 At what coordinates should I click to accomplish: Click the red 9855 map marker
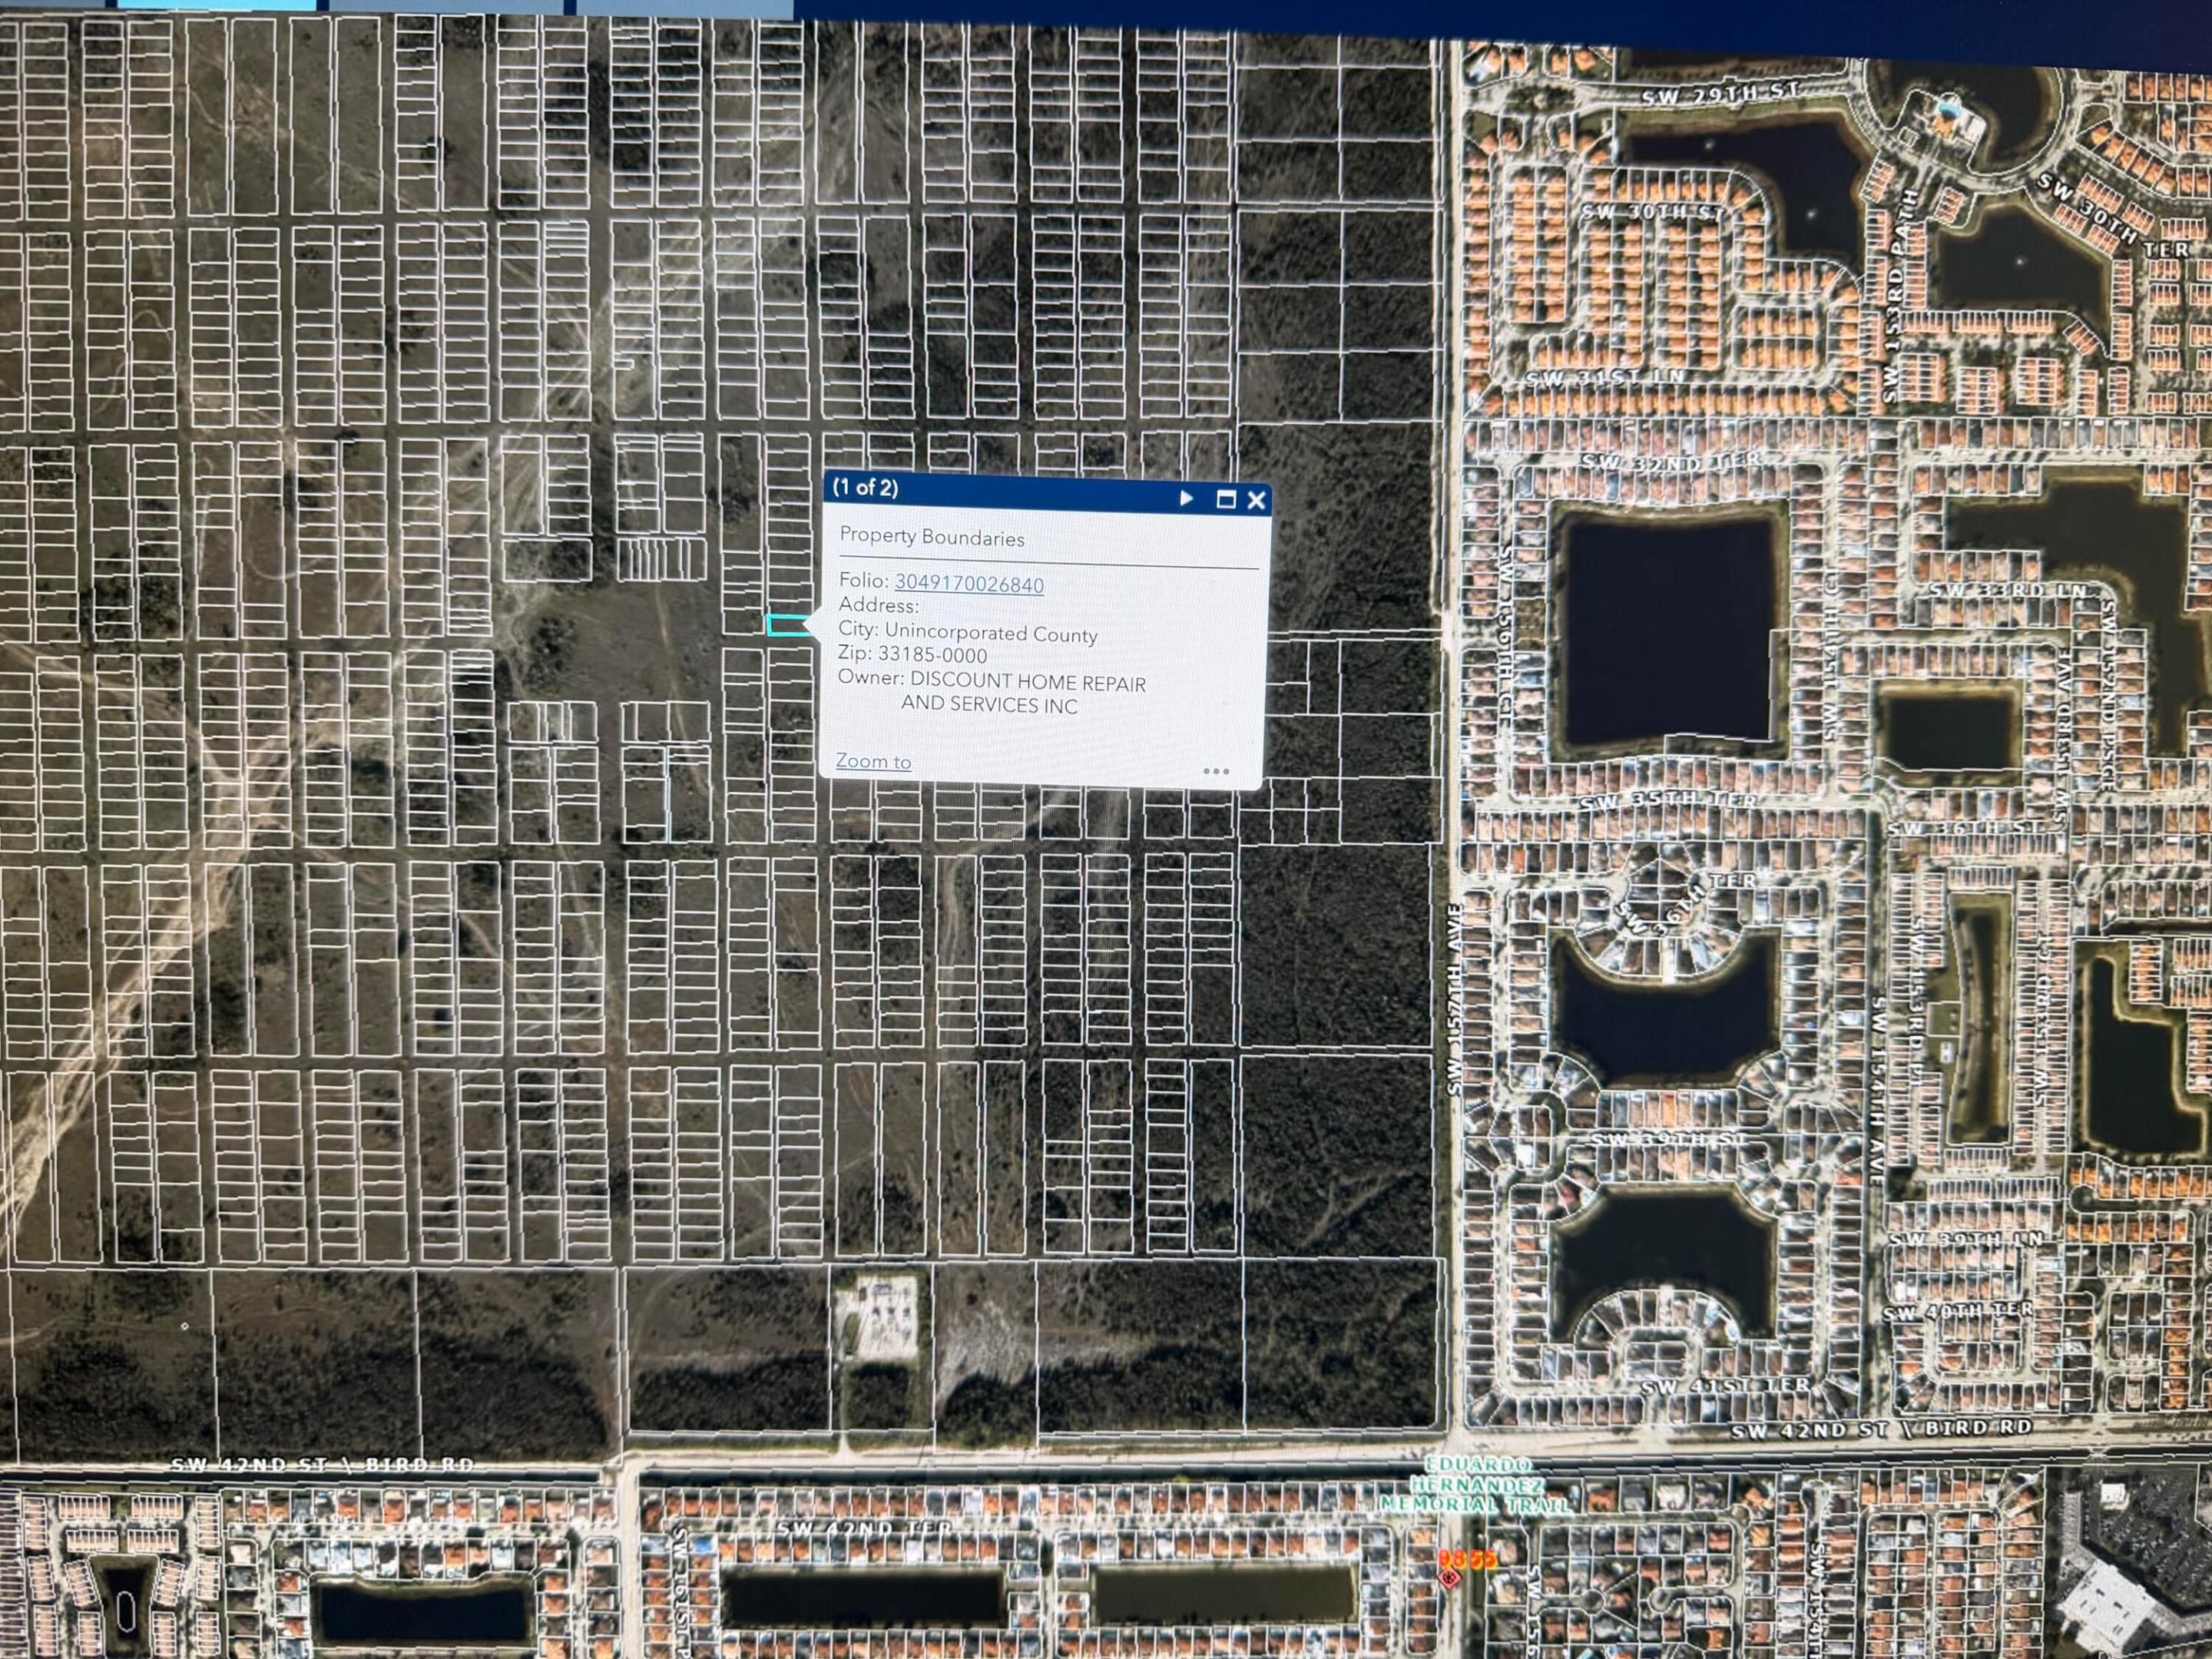[1466, 1559]
